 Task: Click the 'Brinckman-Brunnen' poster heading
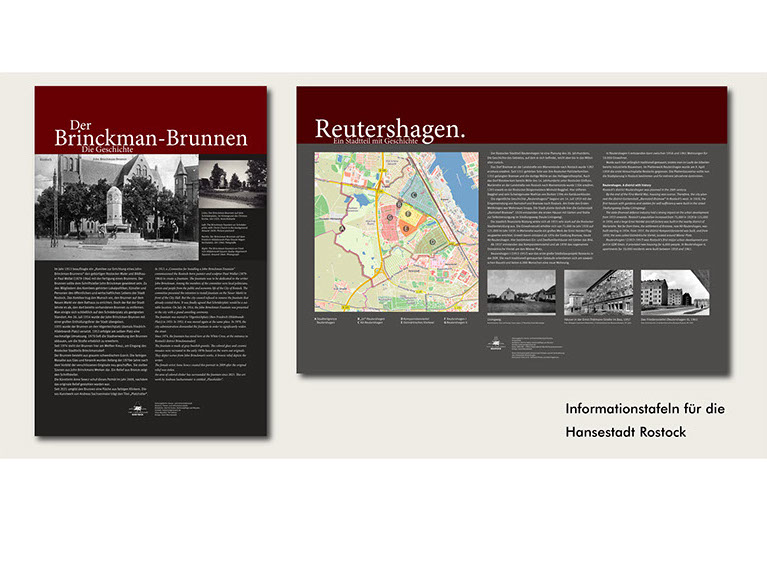[150, 136]
